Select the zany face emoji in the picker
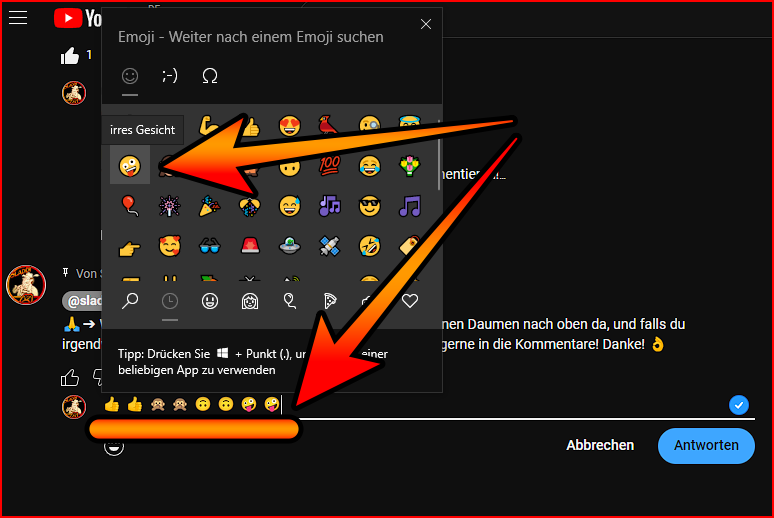 pyautogui.click(x=130, y=165)
